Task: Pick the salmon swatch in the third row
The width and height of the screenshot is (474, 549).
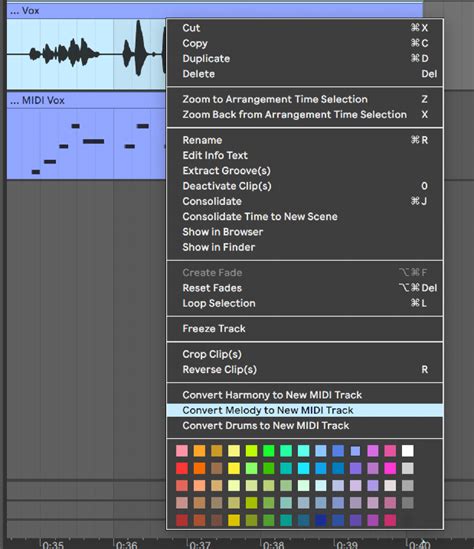Action: coord(182,486)
